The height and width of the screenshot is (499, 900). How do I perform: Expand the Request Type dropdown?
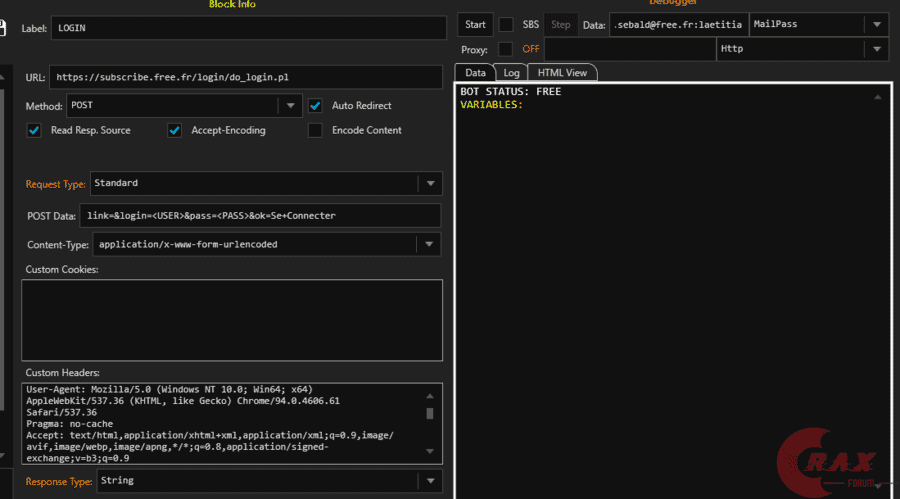(x=430, y=183)
